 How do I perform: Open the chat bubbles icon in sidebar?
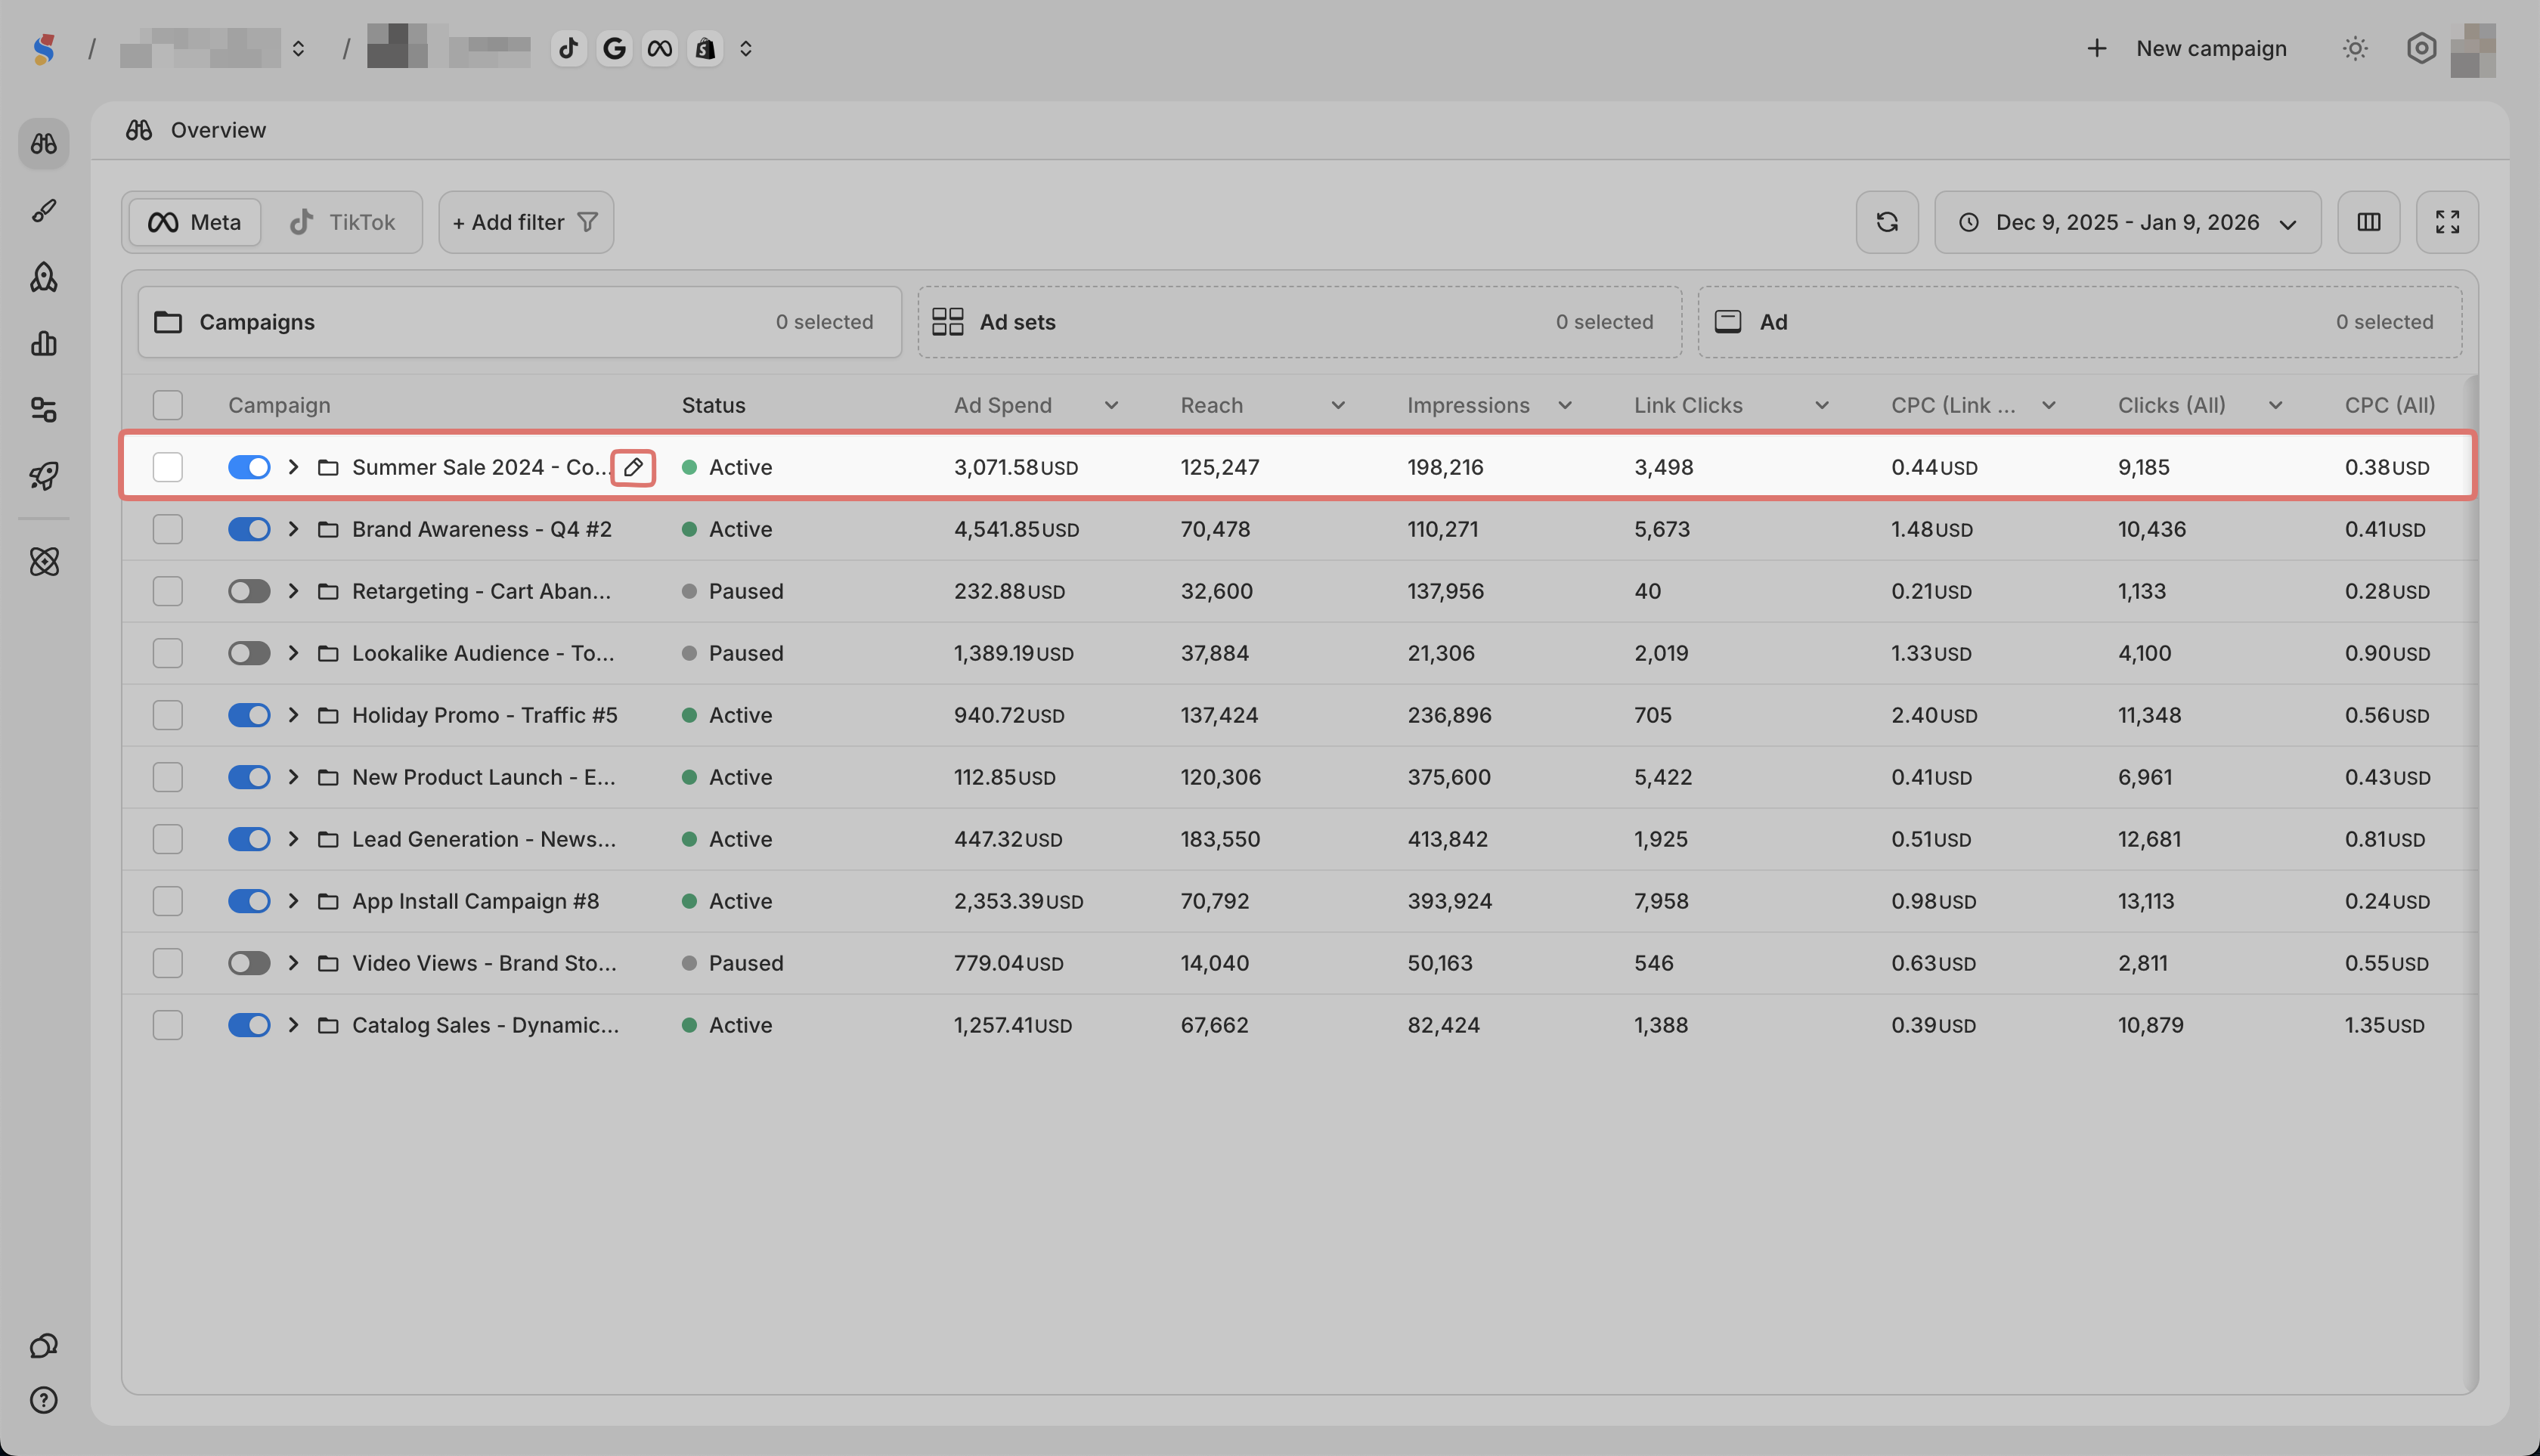click(x=44, y=1345)
